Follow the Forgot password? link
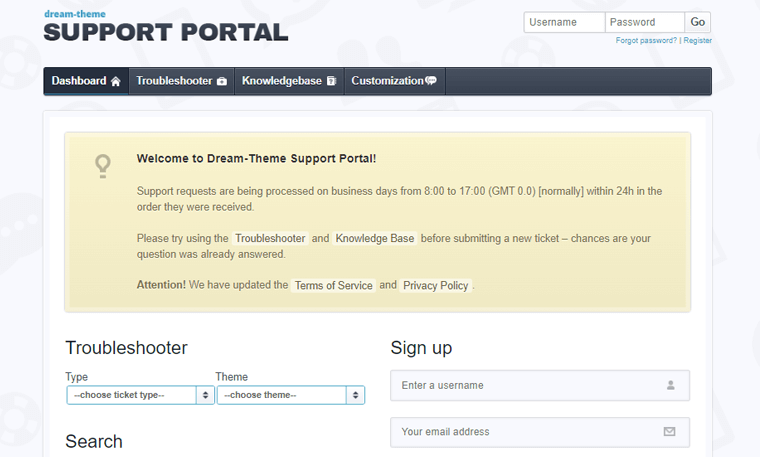The height and width of the screenshot is (457, 760). tap(646, 41)
